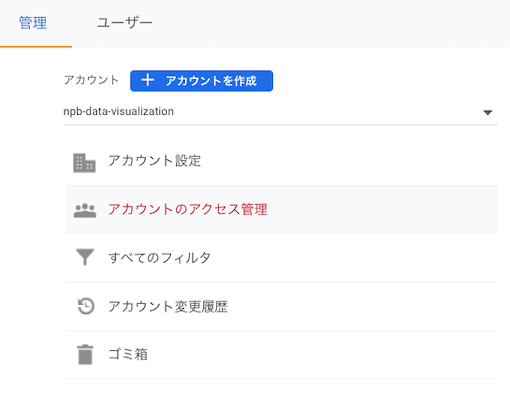Click the funnel icon for すべてのフィルタ
This screenshot has width=510, height=407.
pyautogui.click(x=85, y=257)
